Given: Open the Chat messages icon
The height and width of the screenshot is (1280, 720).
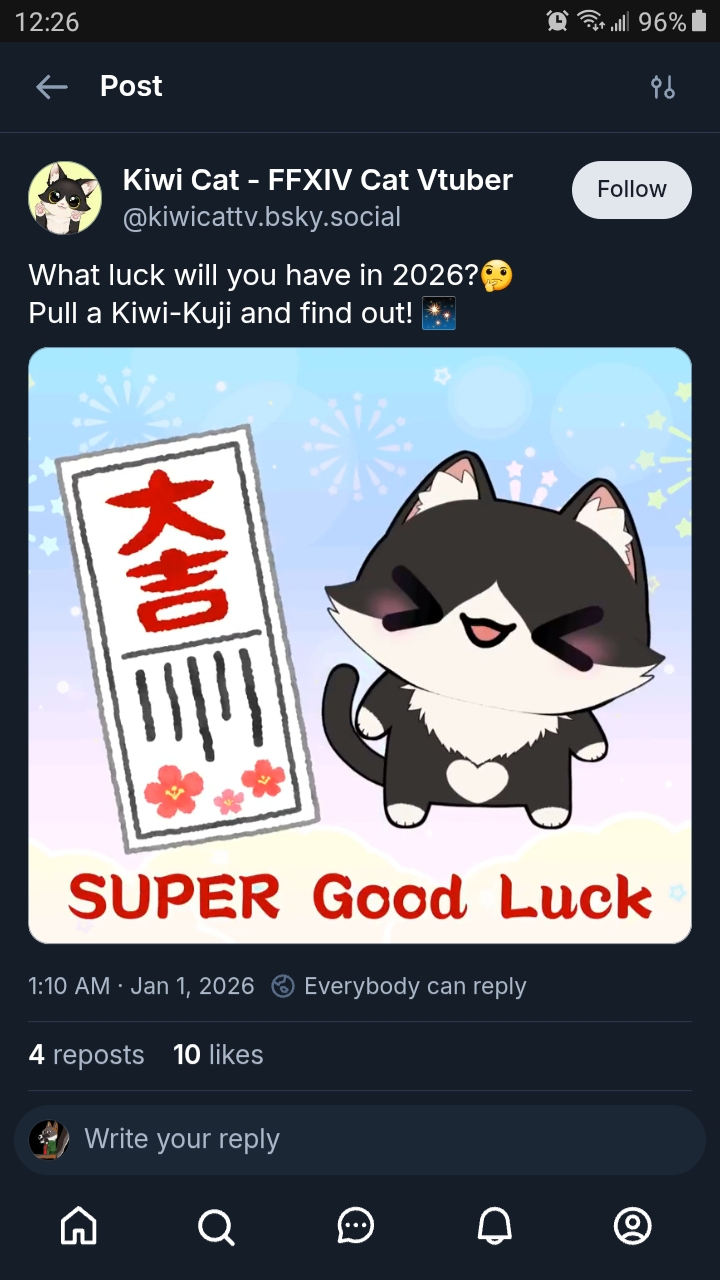Looking at the screenshot, I should [355, 1225].
